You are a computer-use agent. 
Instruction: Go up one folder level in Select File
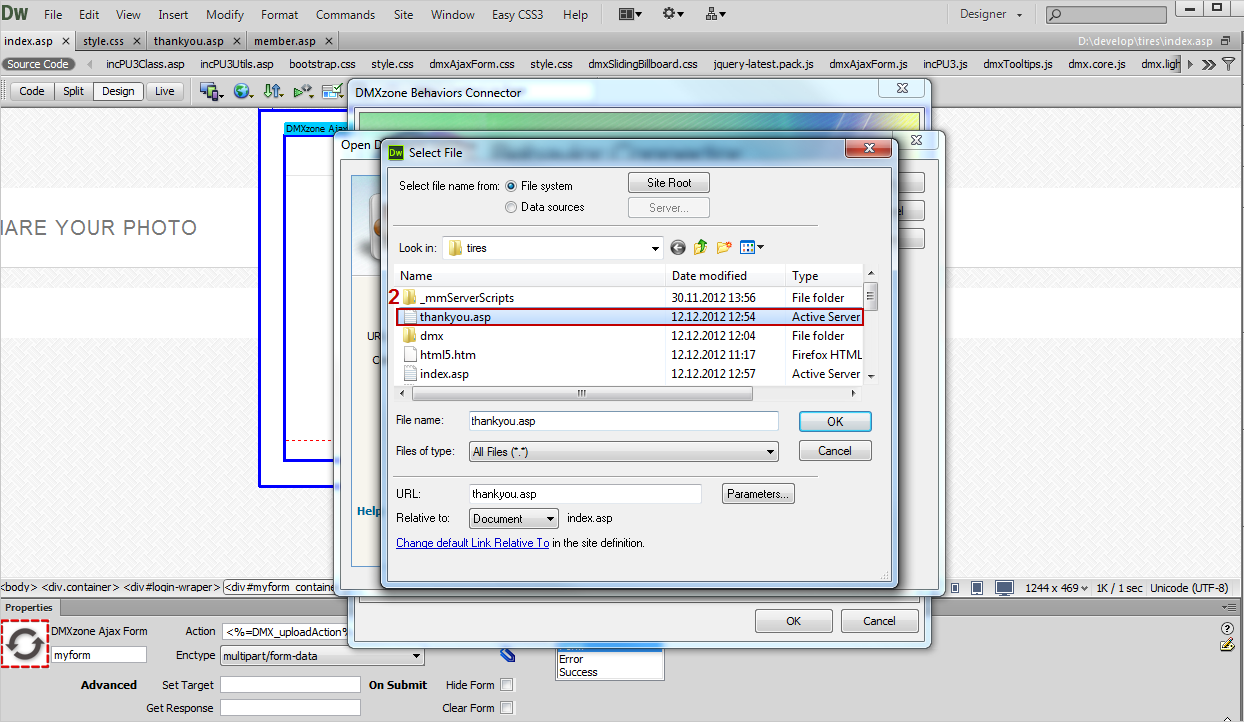[x=701, y=247]
